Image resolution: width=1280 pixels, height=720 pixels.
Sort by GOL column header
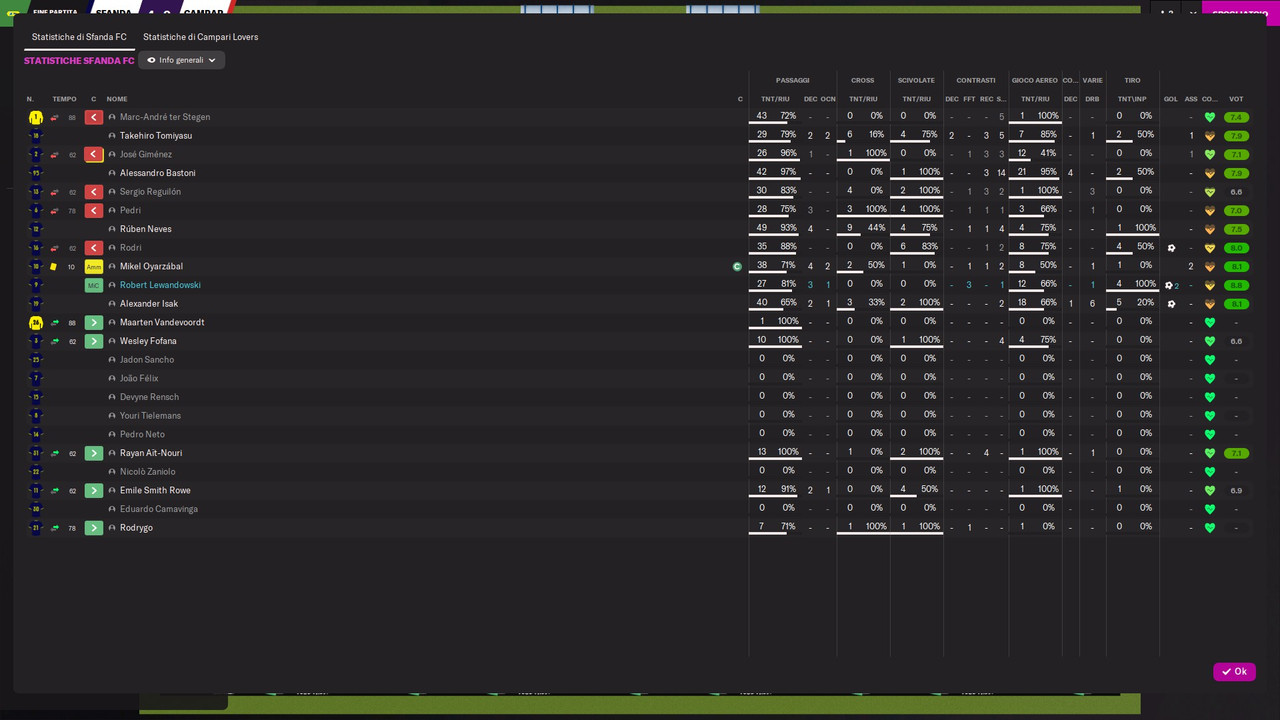1171,99
